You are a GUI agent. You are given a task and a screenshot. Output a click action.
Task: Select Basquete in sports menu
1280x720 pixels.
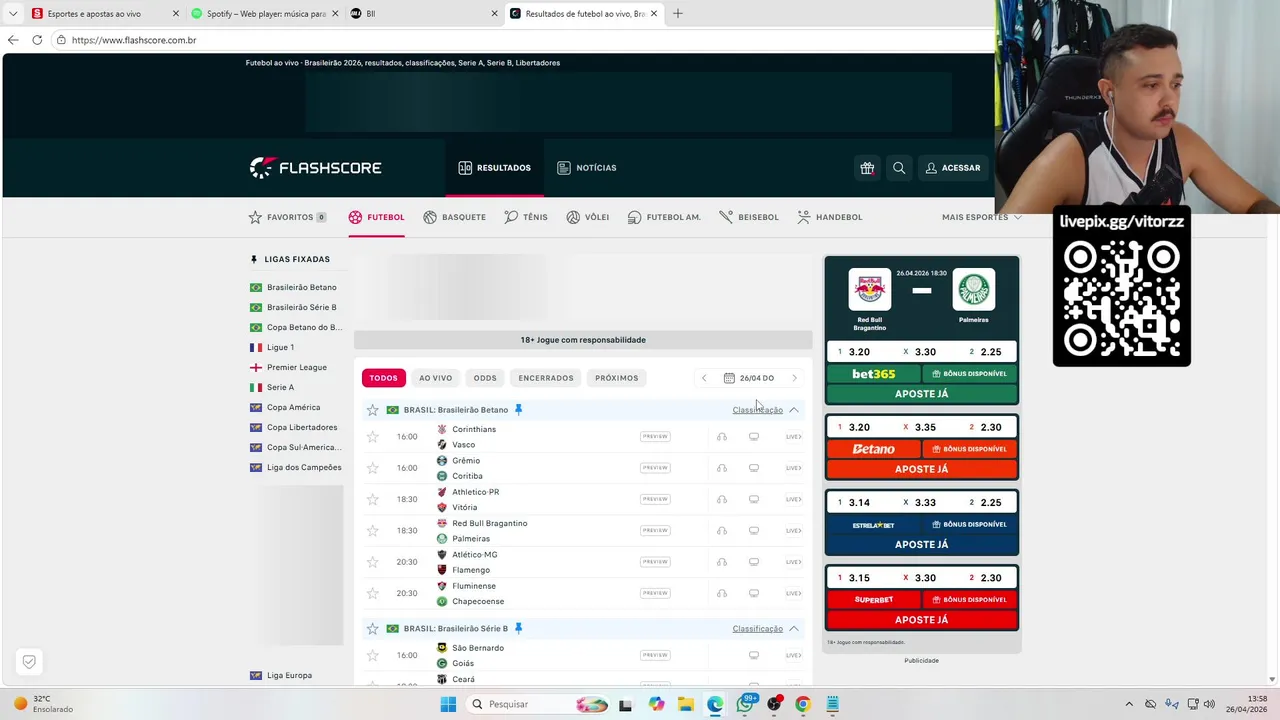[455, 217]
